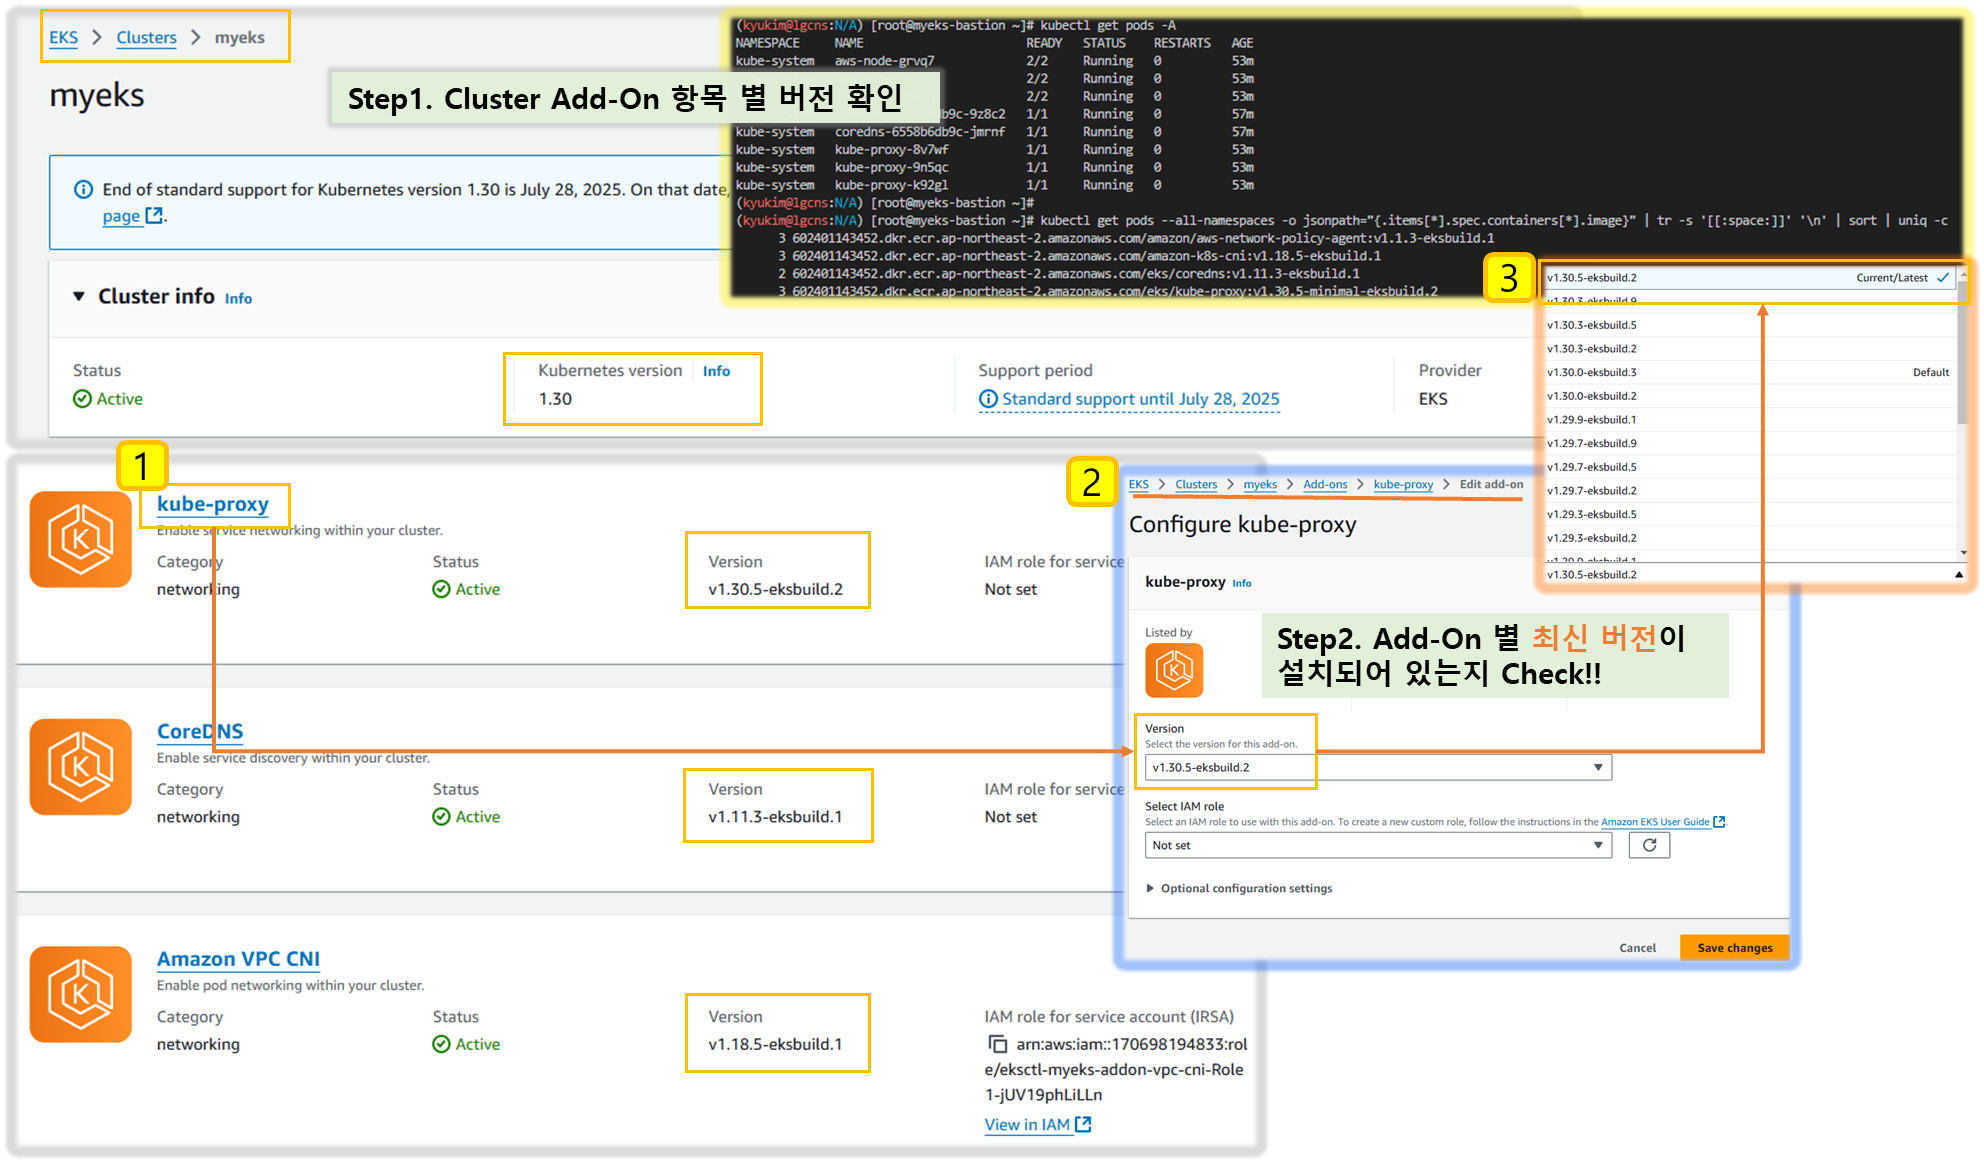The image size is (1984, 1163).
Task: Click the Listed by kube-proxy logo
Action: click(x=1174, y=670)
